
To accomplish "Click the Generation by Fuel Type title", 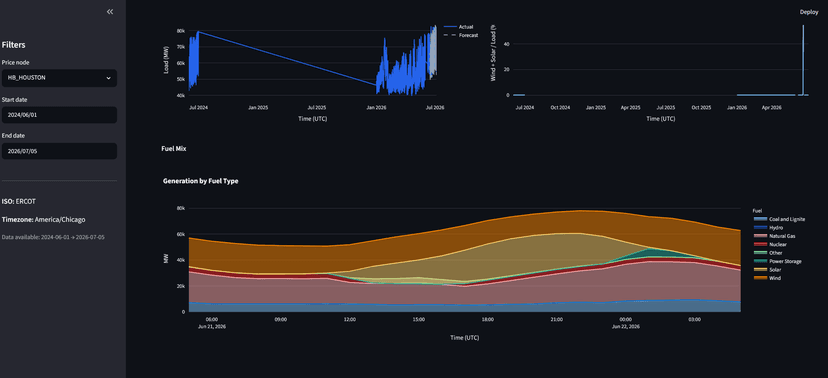I will 201,181.
